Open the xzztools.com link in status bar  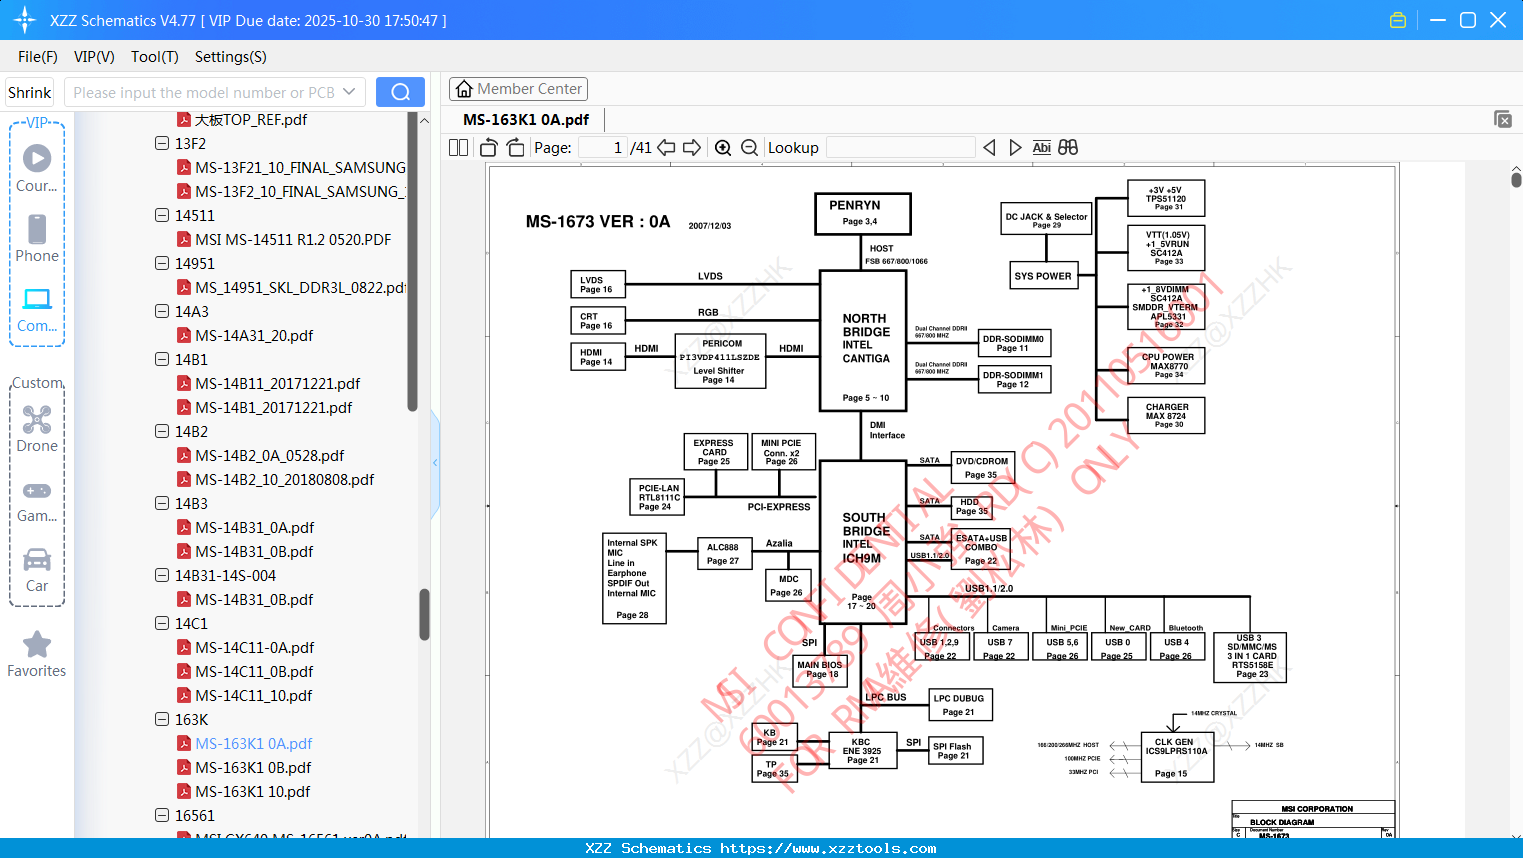[828, 848]
